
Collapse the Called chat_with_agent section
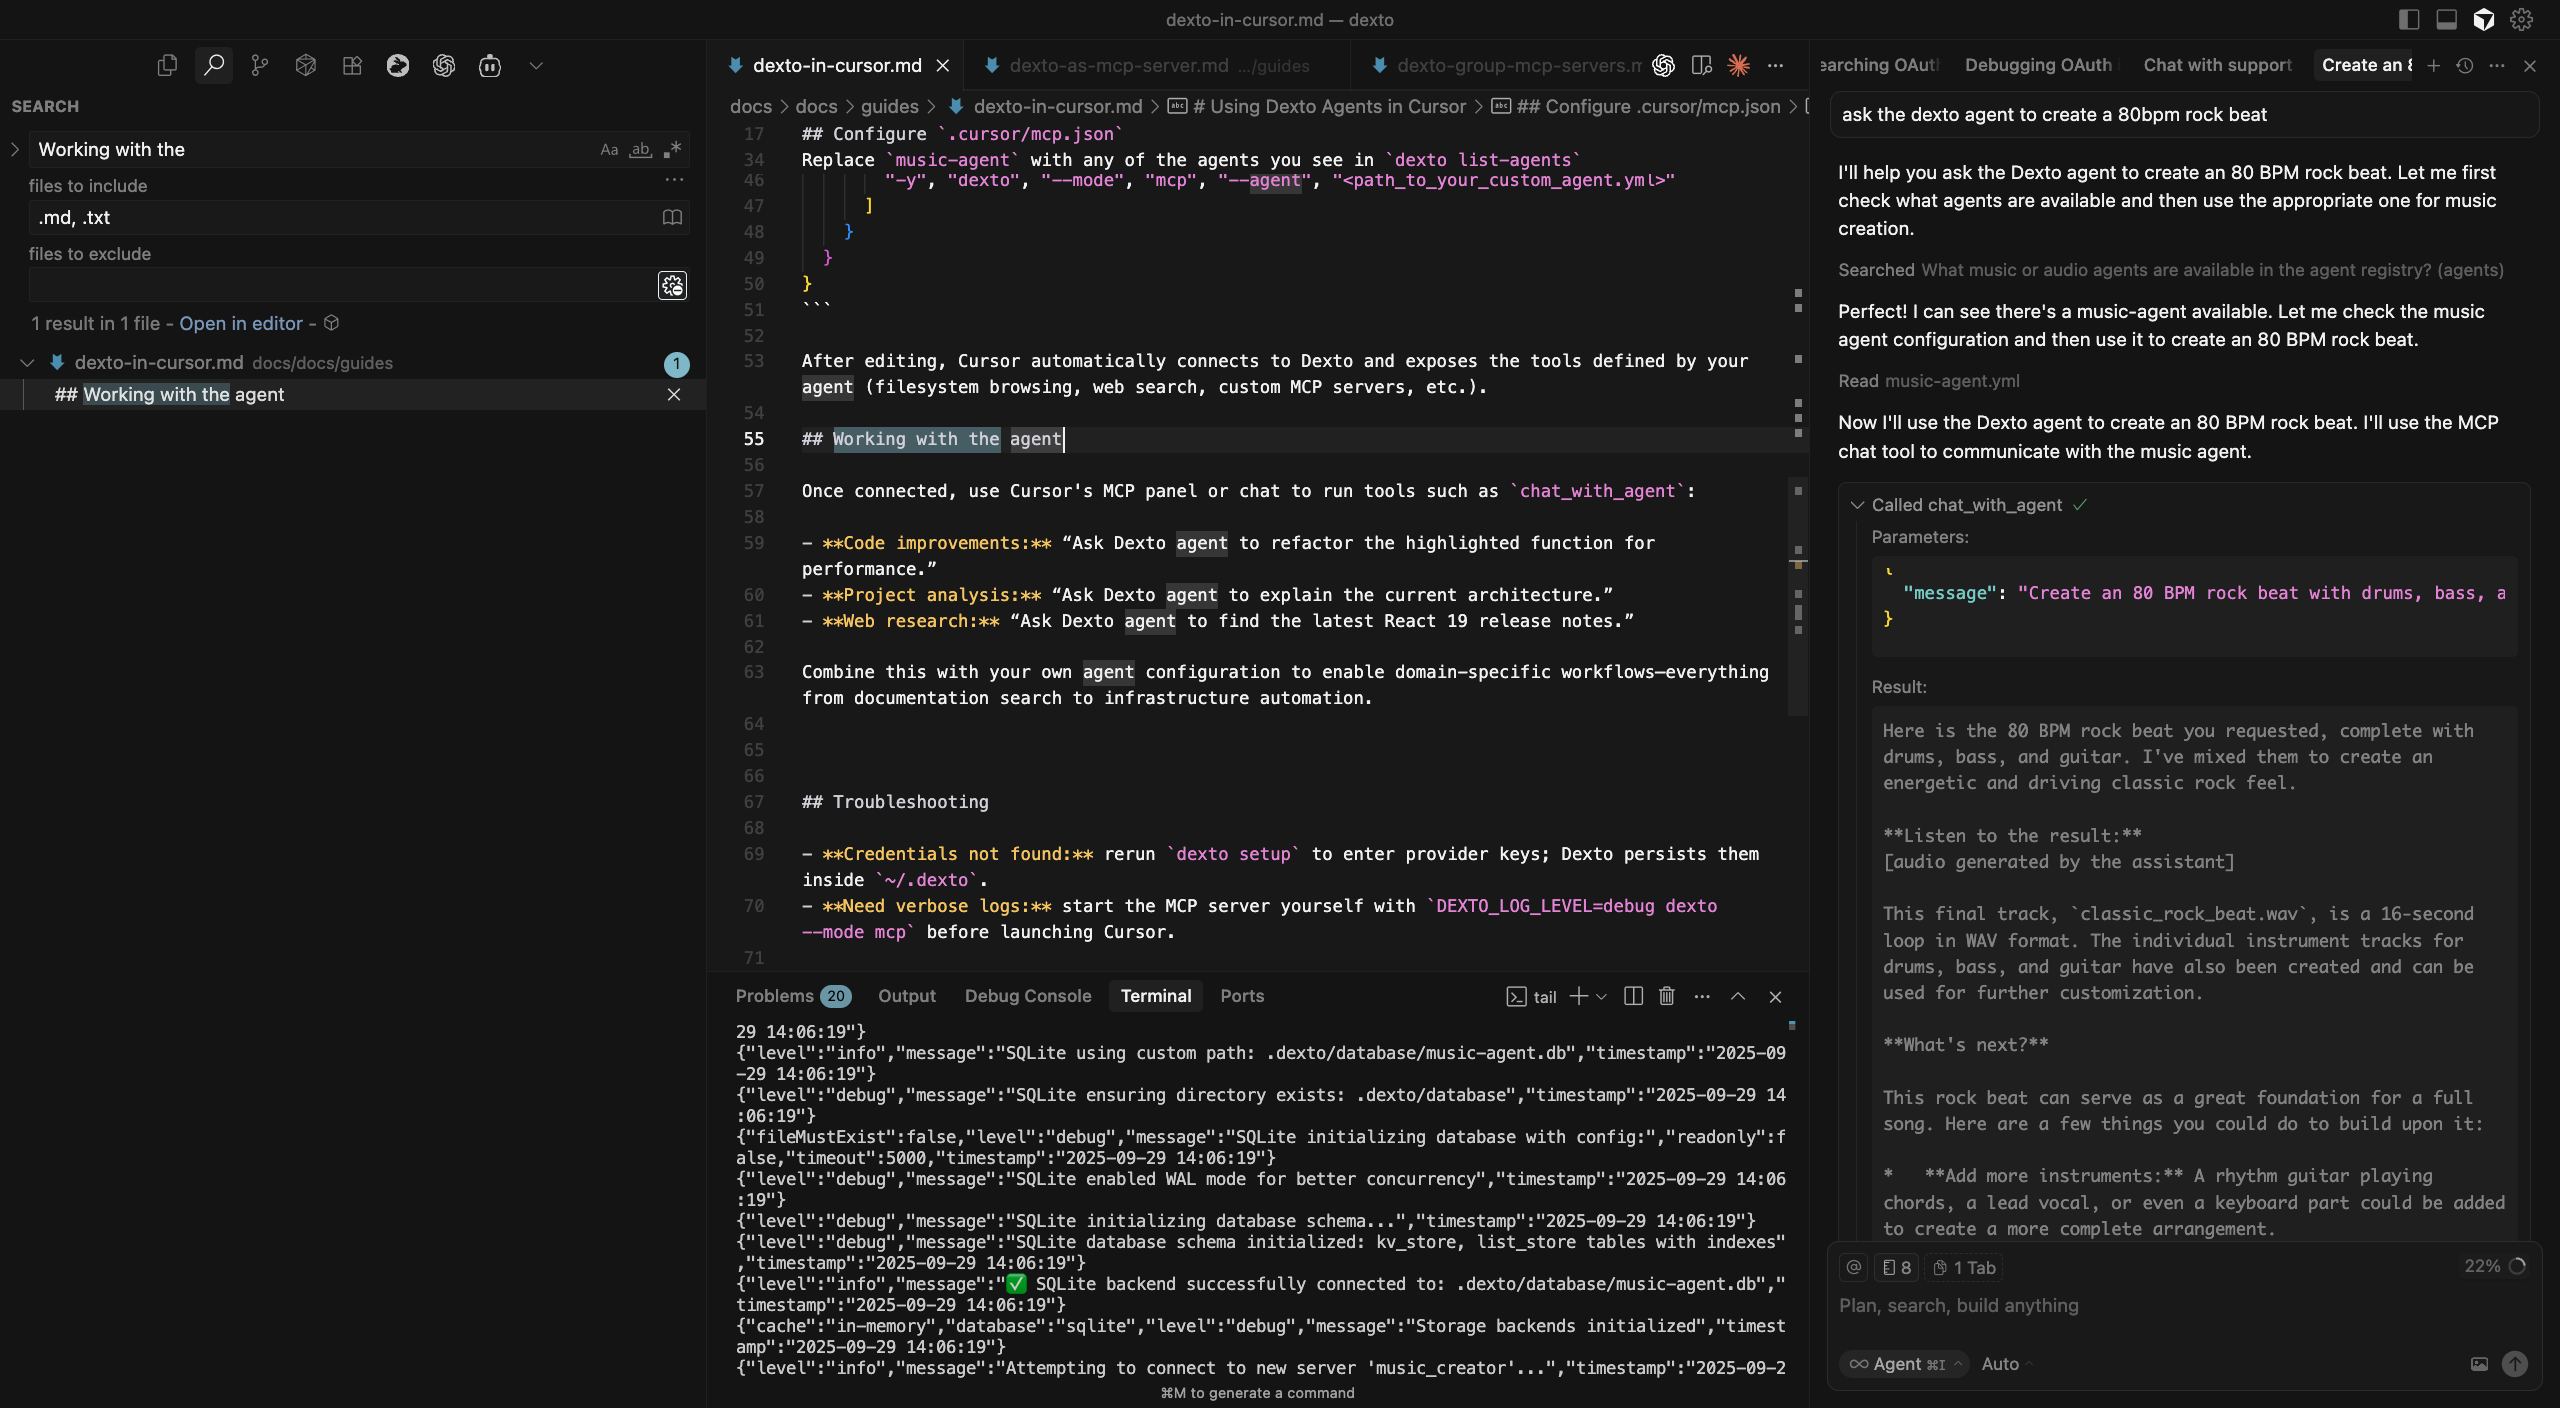1857,505
